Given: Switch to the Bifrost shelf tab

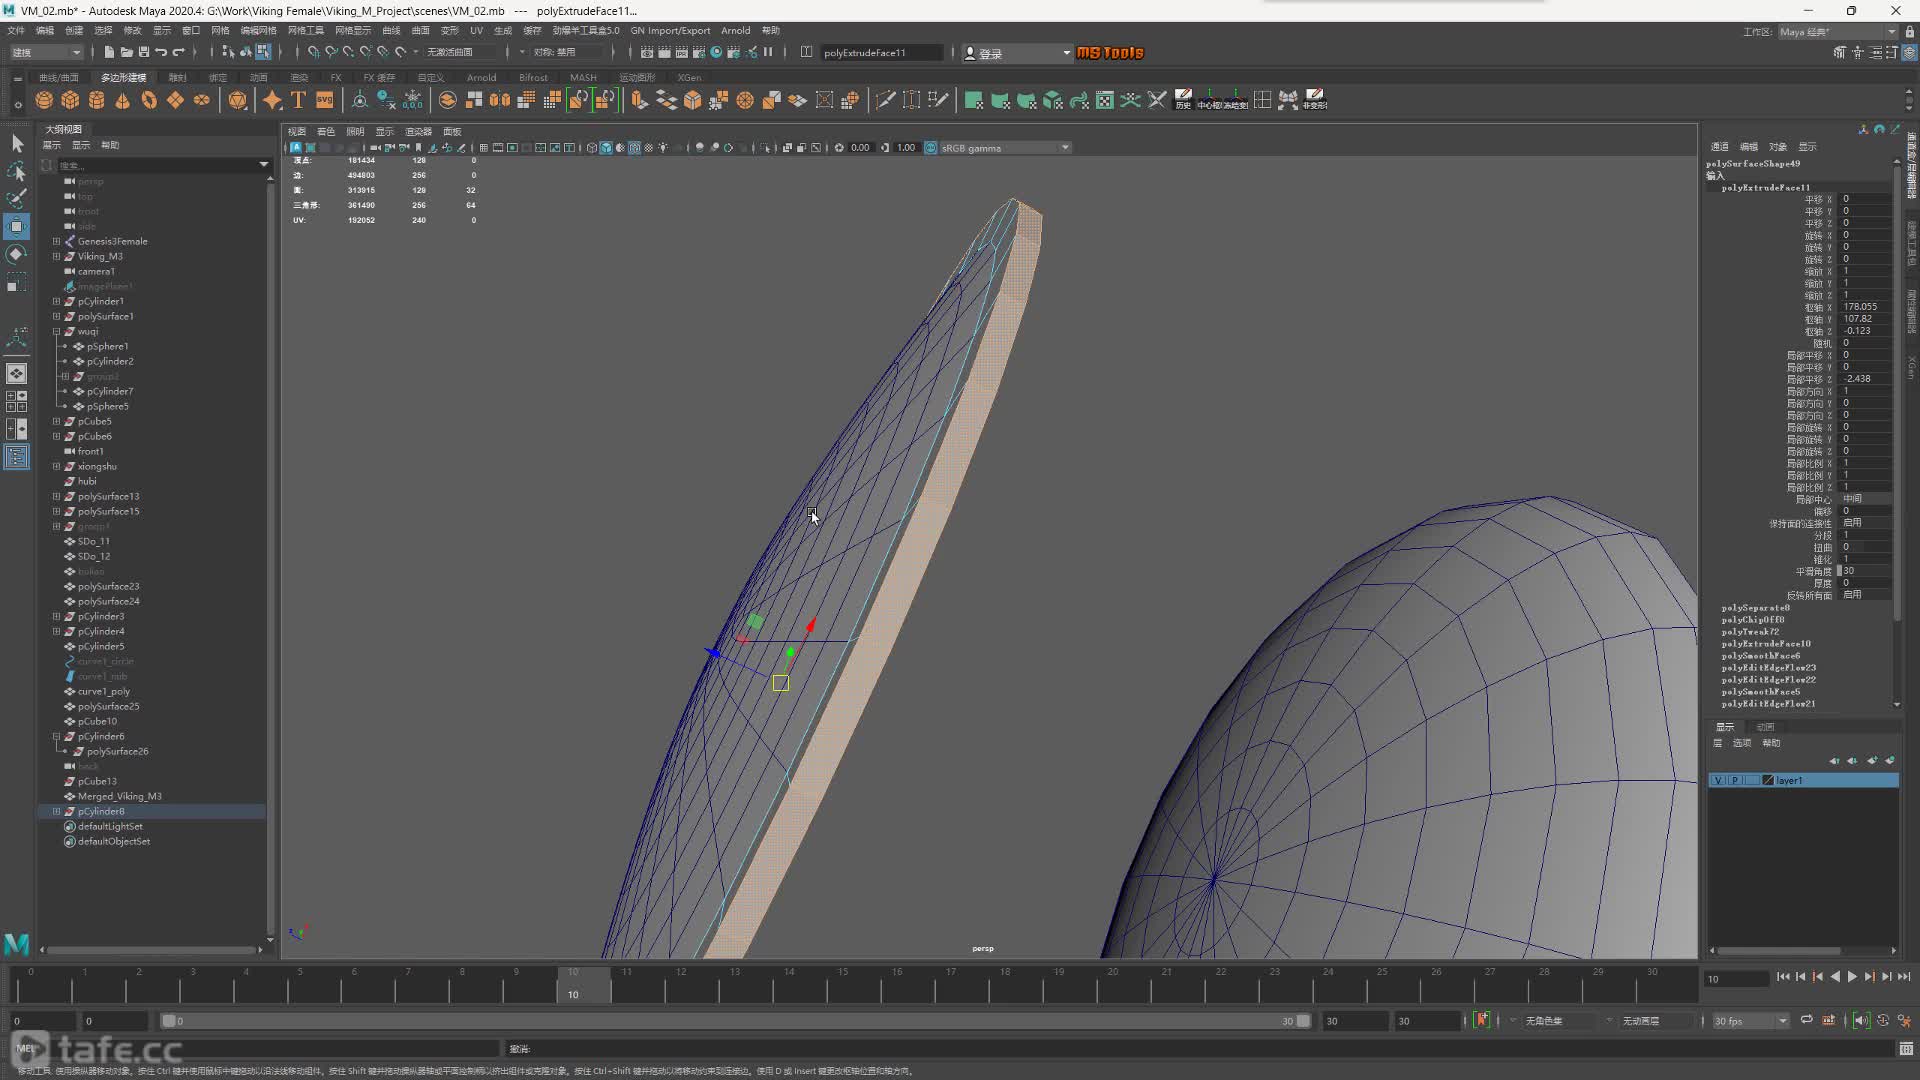Looking at the screenshot, I should point(533,77).
